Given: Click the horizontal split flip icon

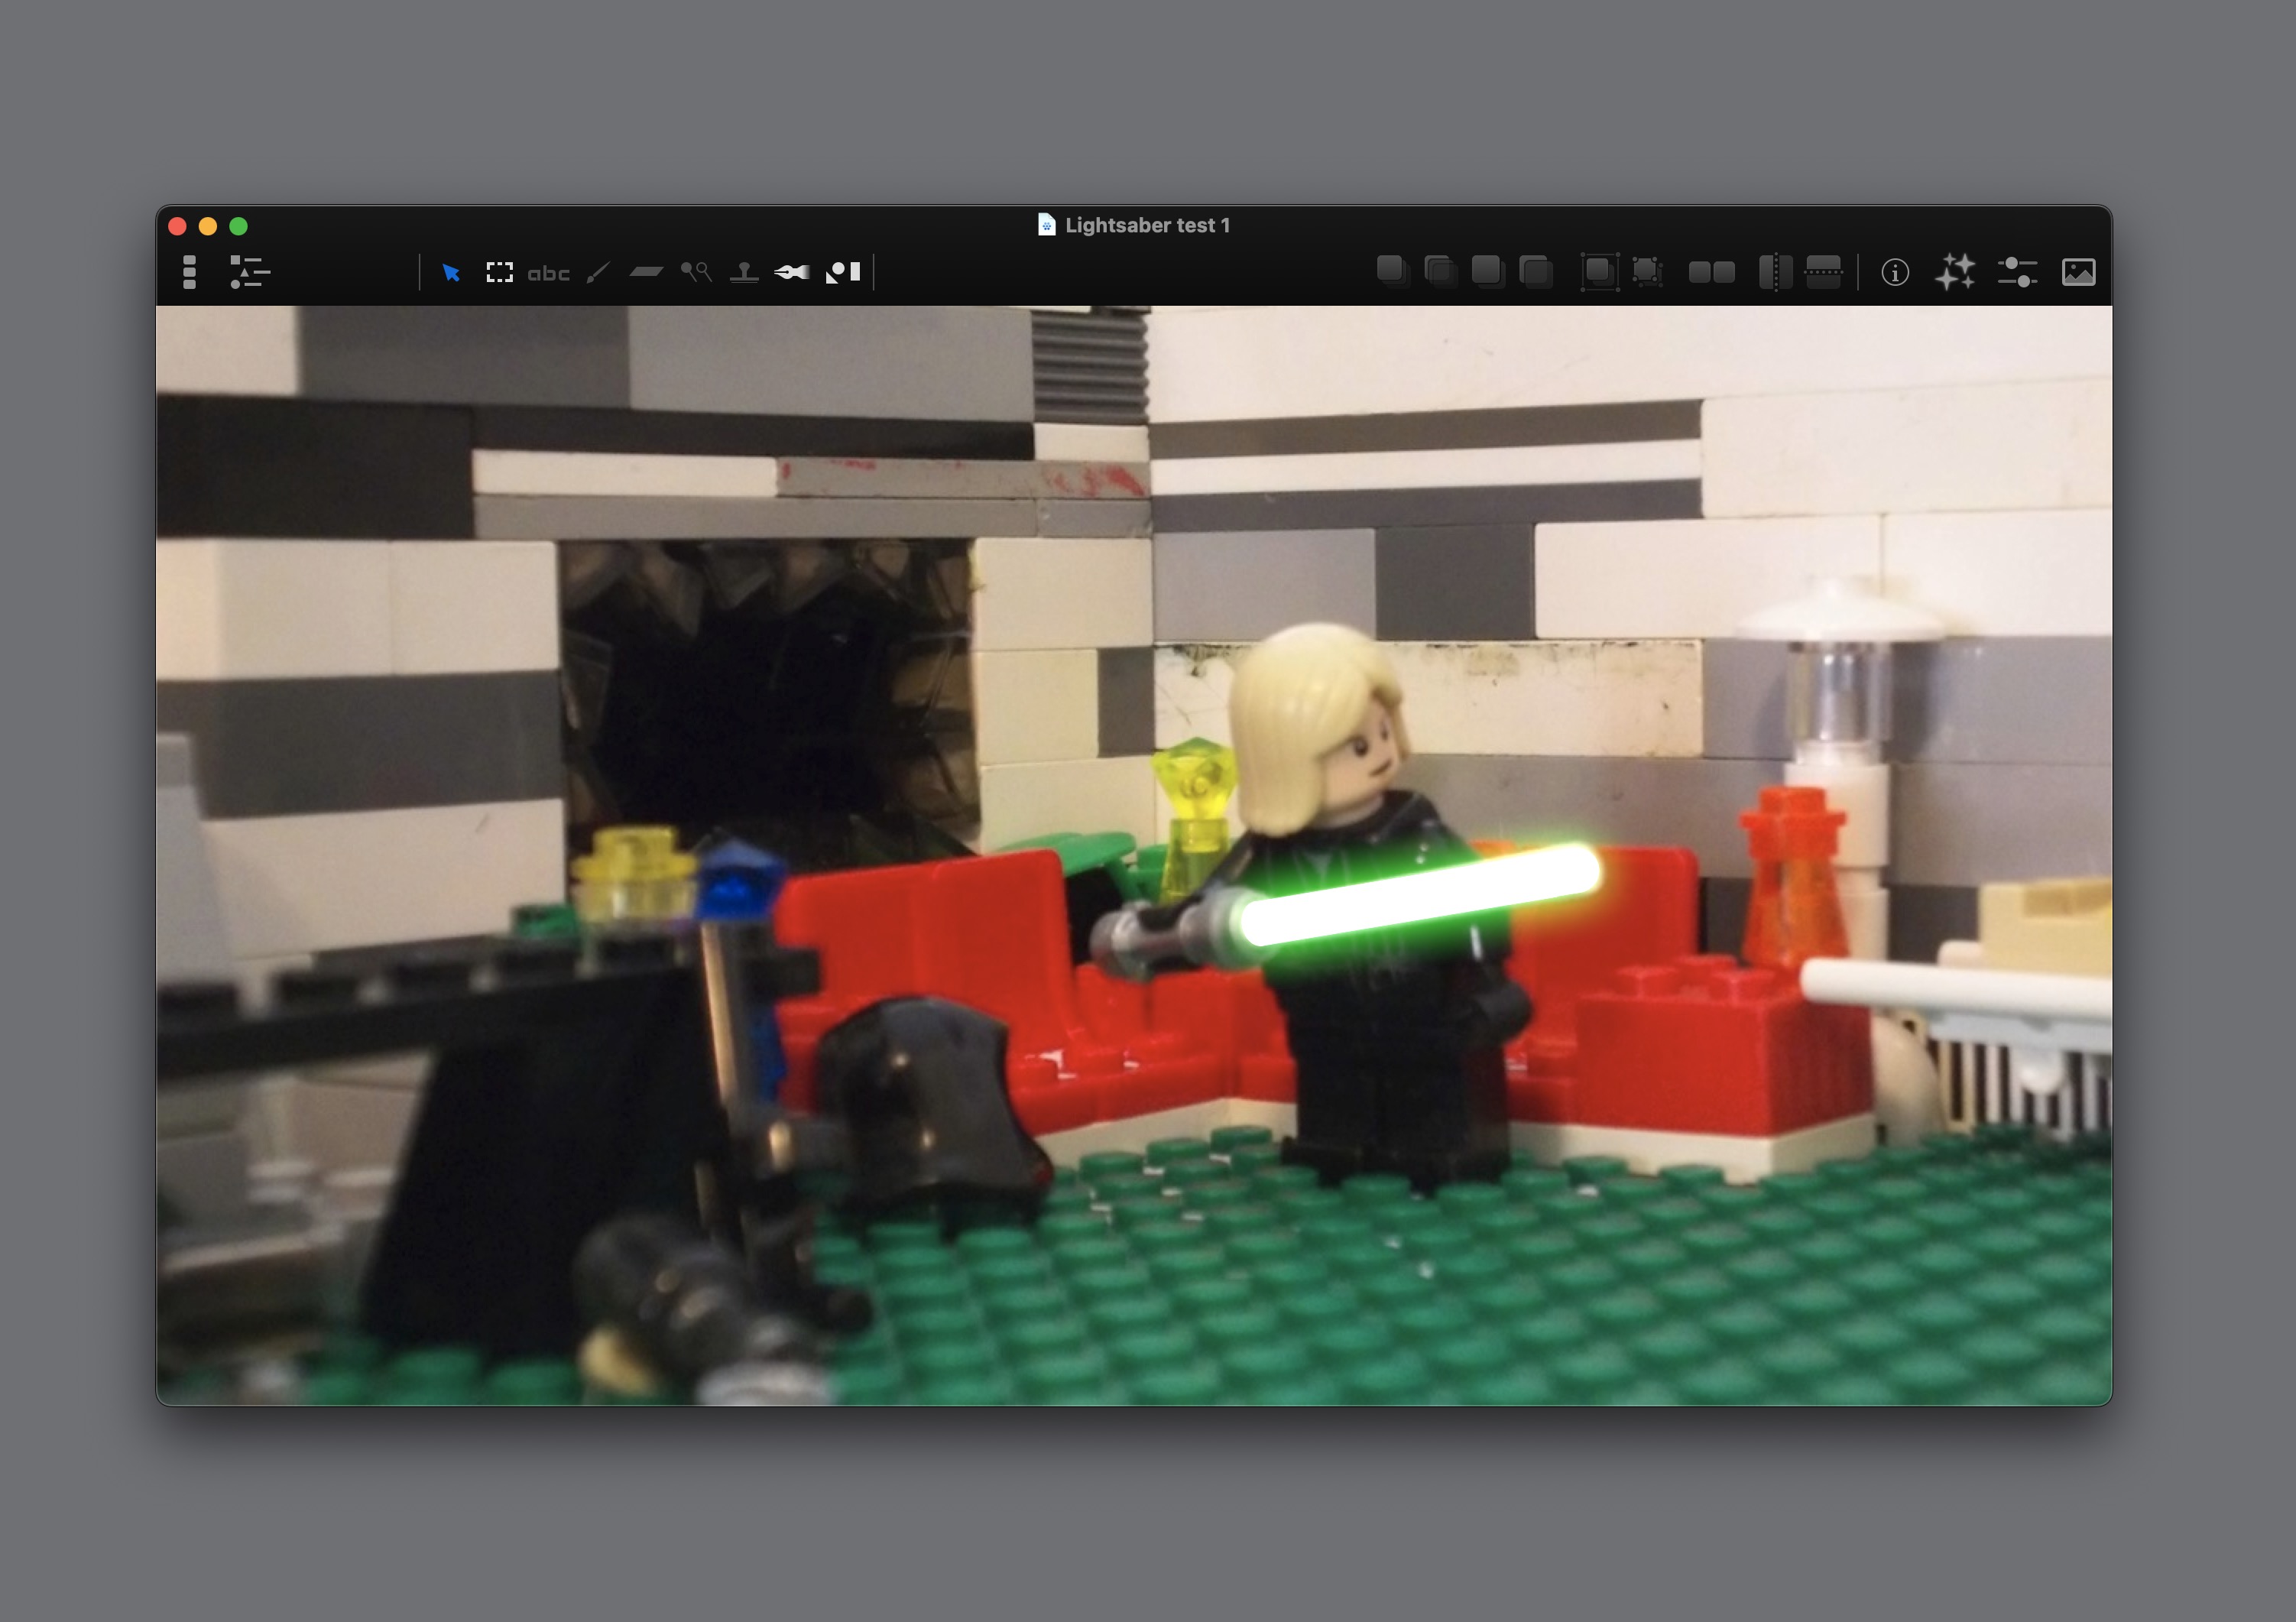Looking at the screenshot, I should tap(1823, 272).
